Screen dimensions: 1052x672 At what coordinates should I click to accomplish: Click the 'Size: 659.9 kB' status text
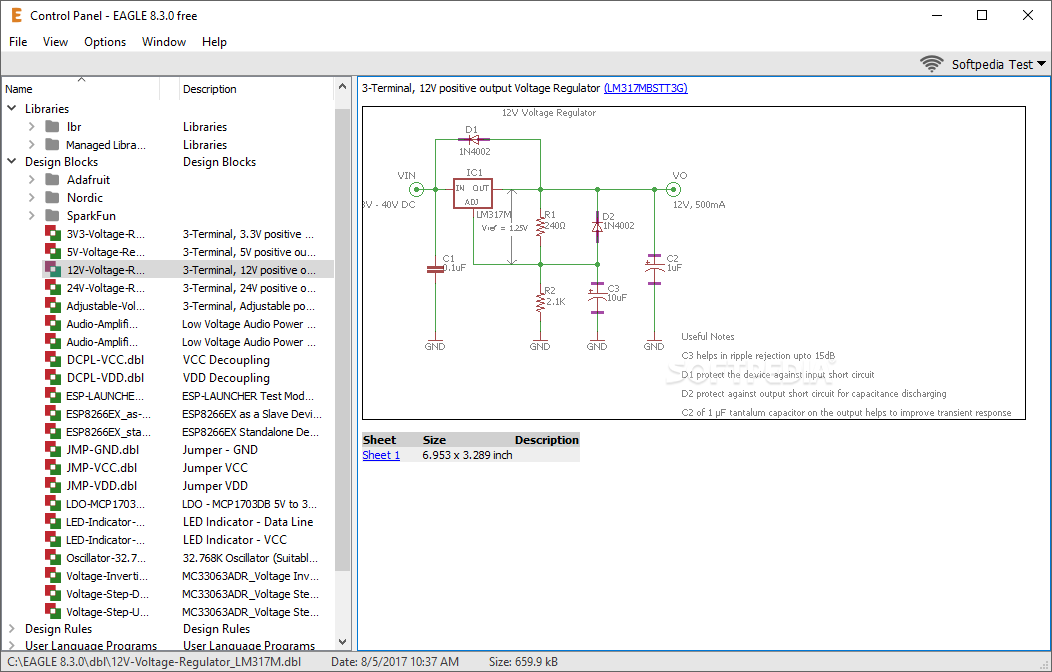(523, 662)
